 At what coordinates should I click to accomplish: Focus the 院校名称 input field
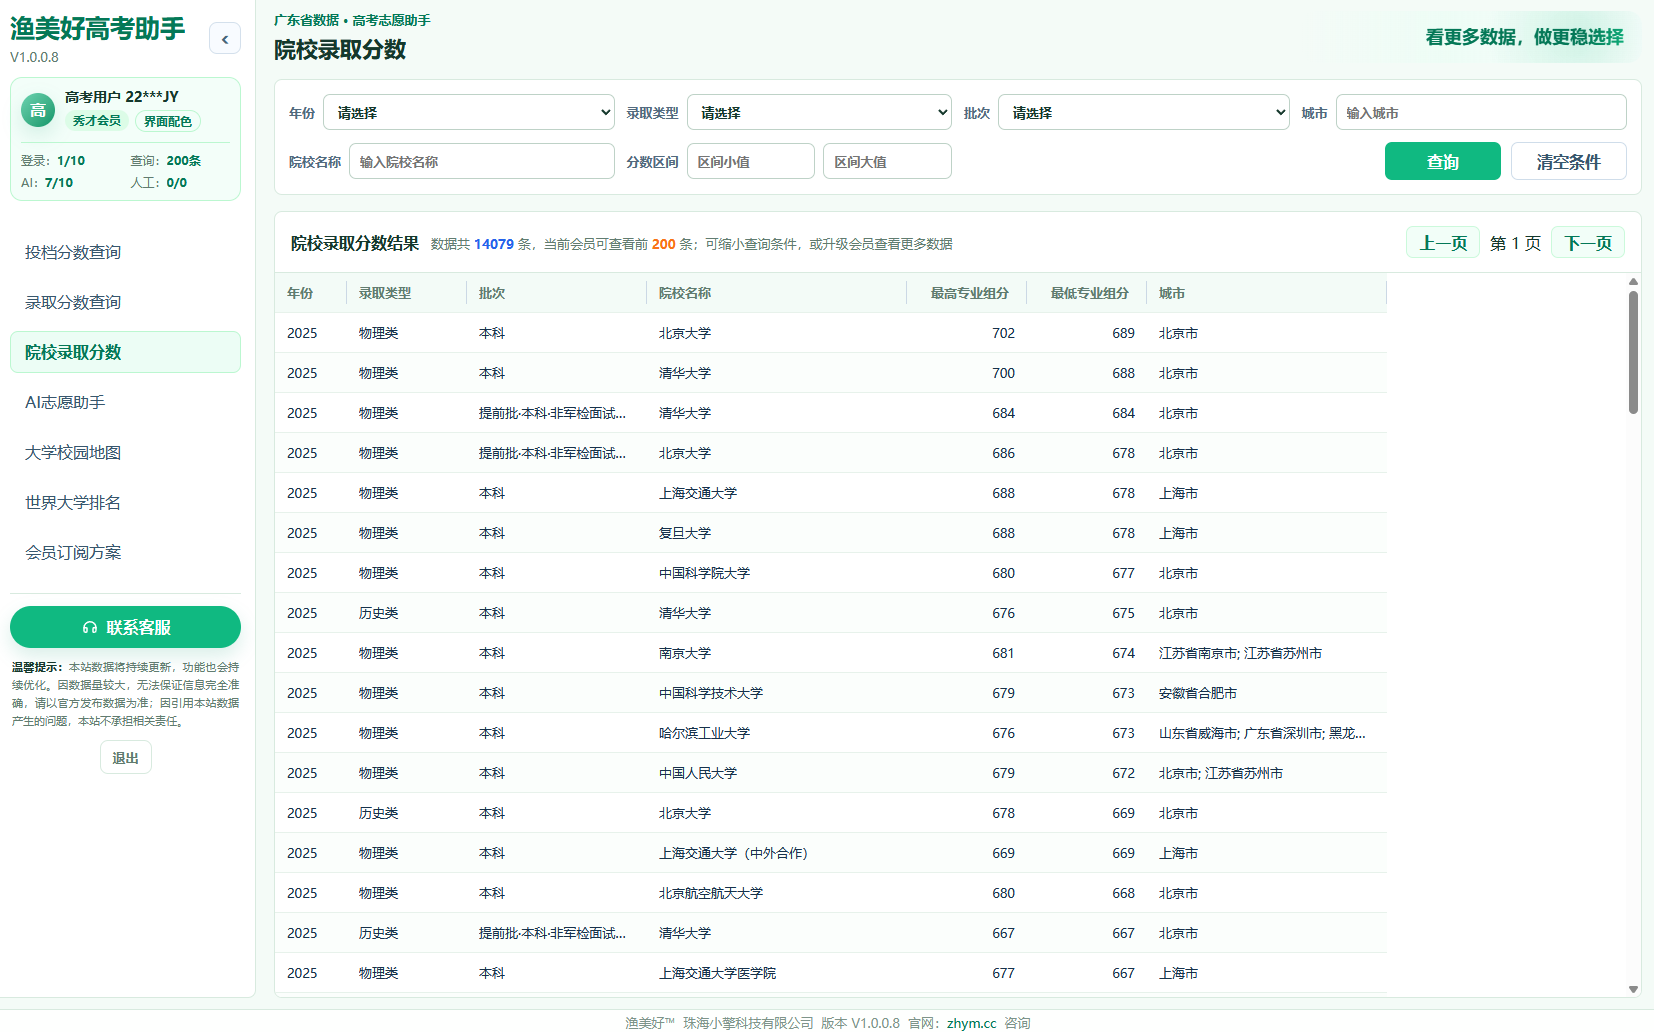pyautogui.click(x=482, y=161)
